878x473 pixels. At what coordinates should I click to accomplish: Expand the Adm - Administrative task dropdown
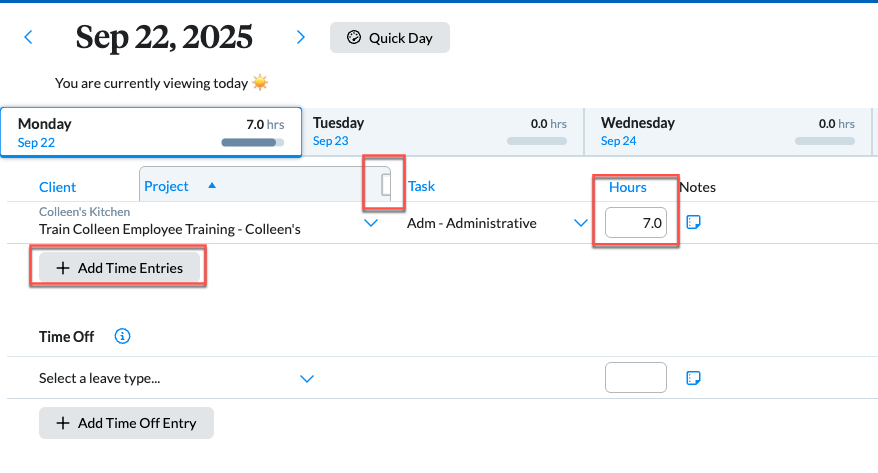point(581,223)
